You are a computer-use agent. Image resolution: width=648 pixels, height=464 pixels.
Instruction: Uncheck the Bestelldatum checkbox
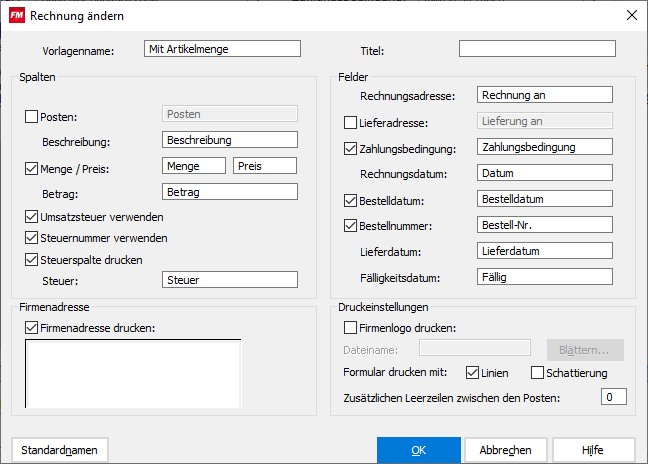(350, 200)
